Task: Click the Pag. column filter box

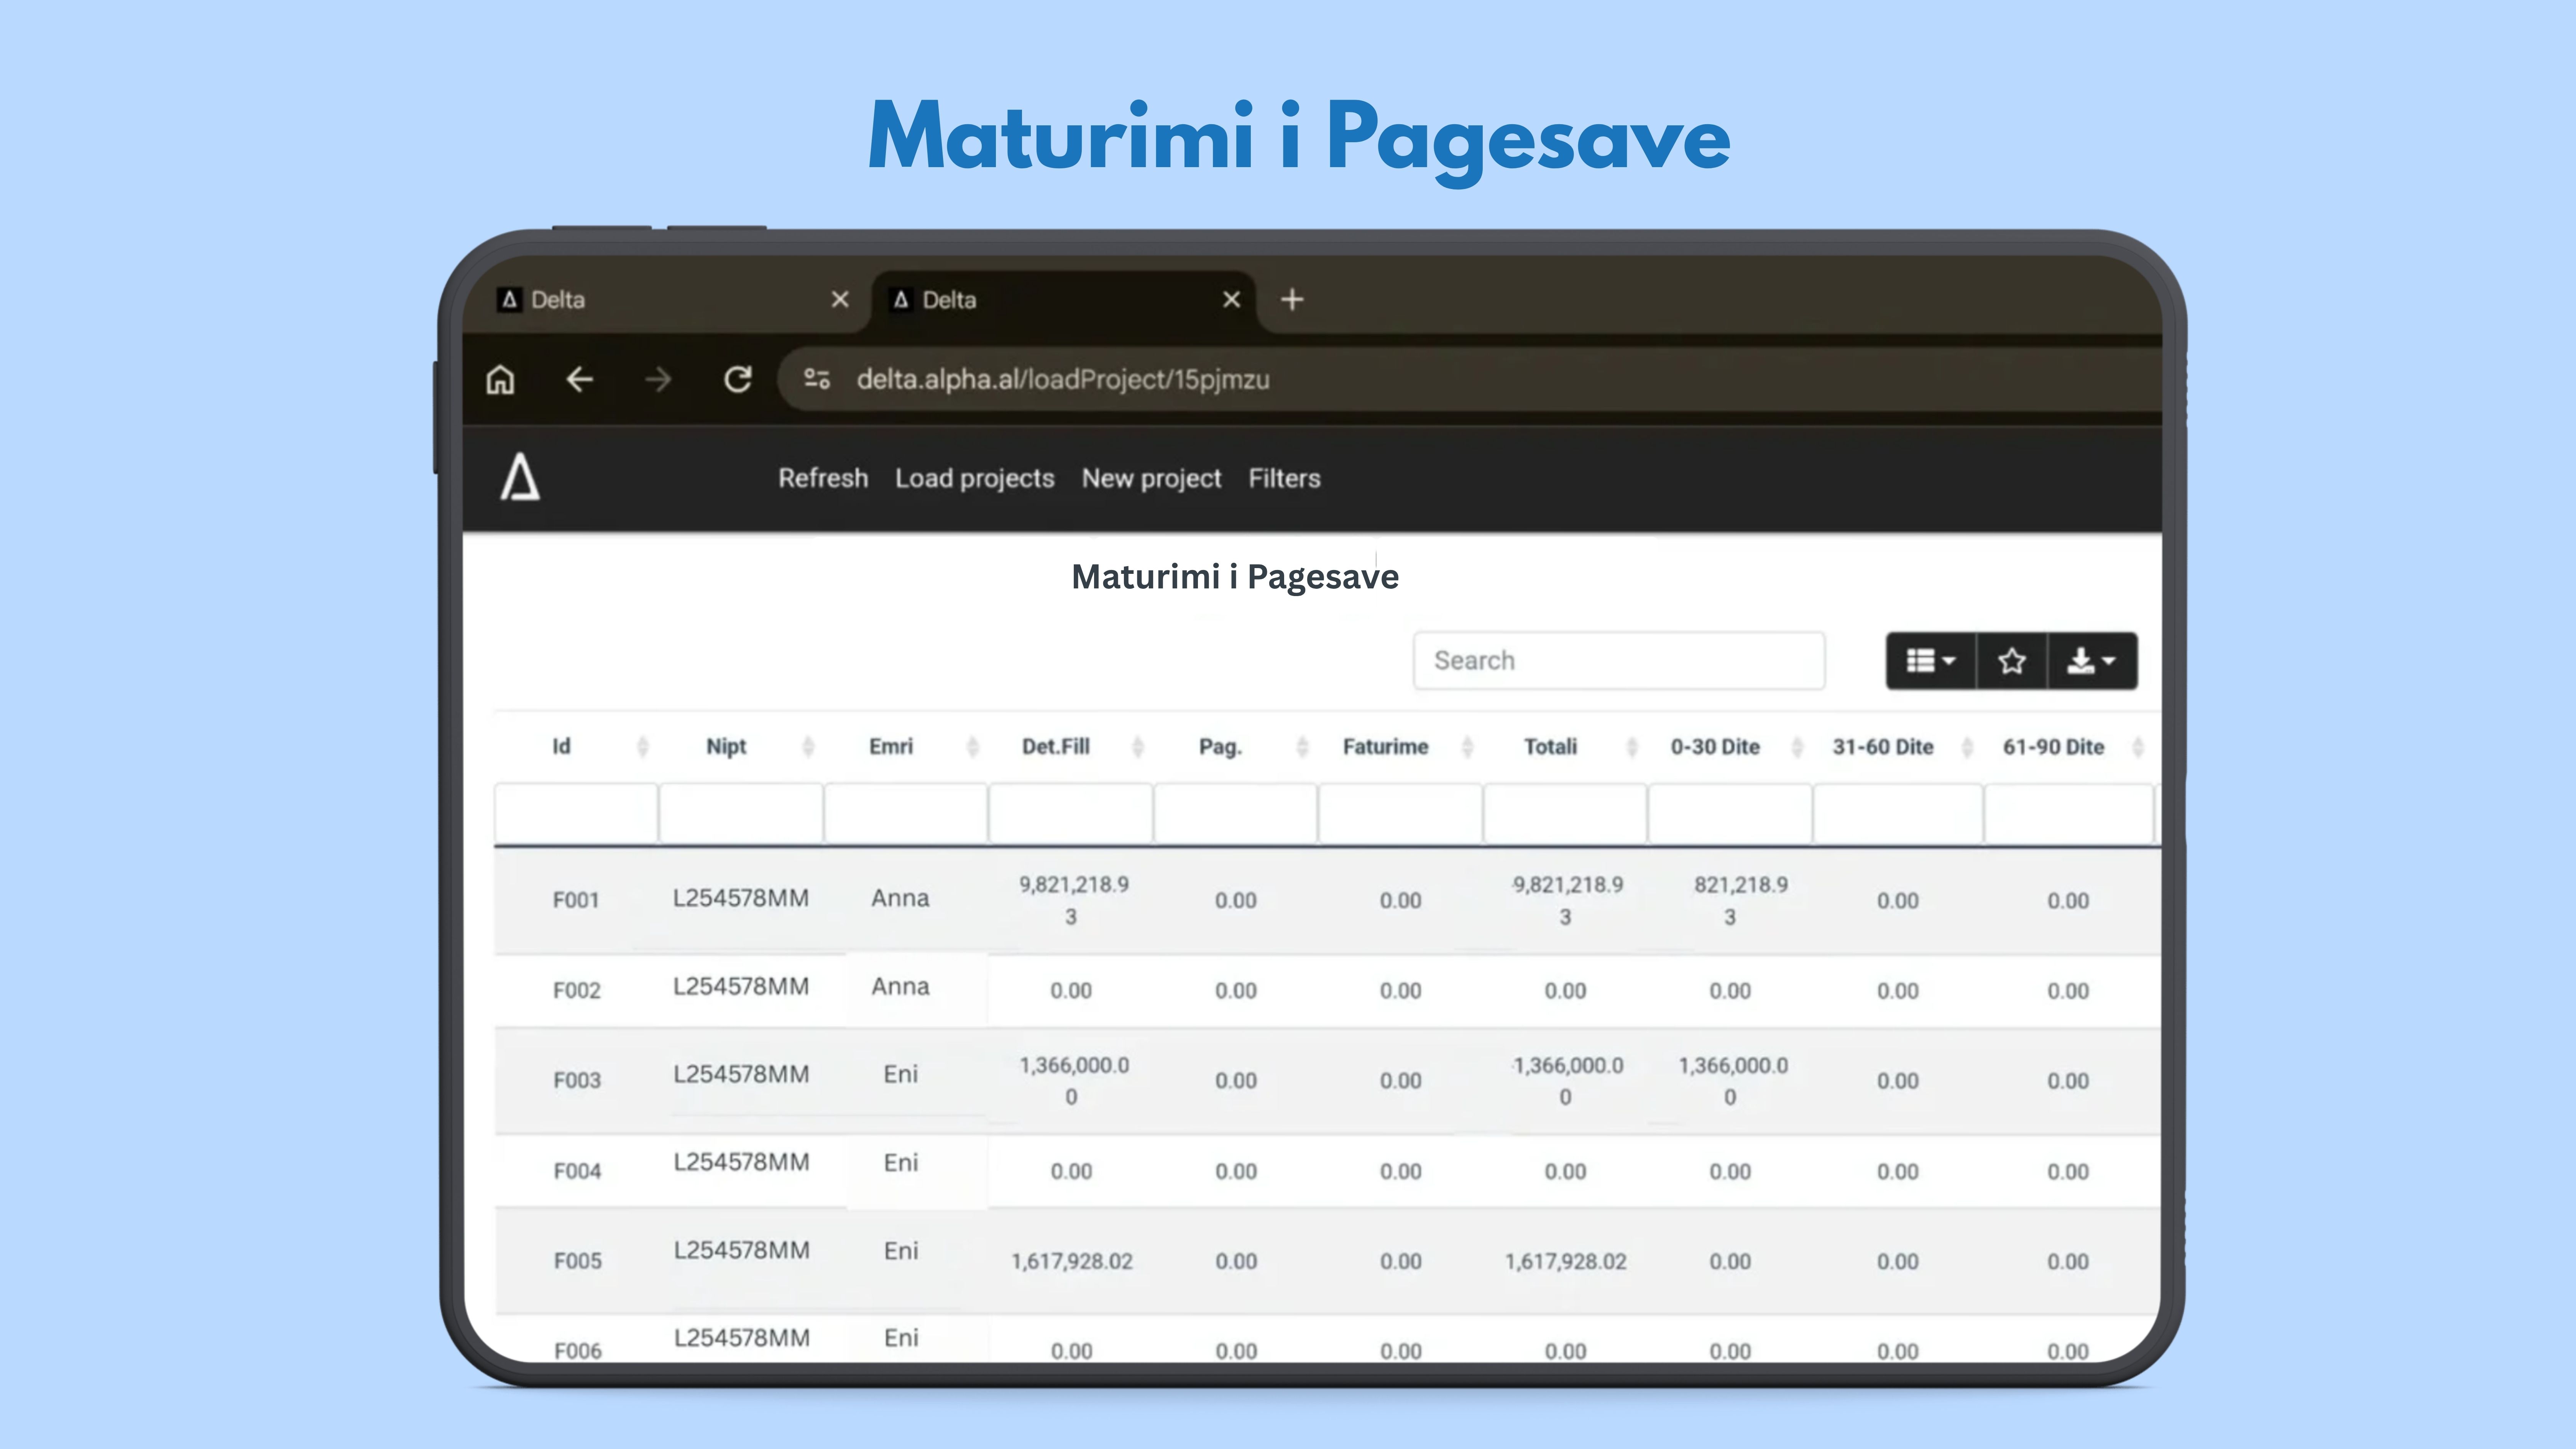Action: (x=1236, y=813)
